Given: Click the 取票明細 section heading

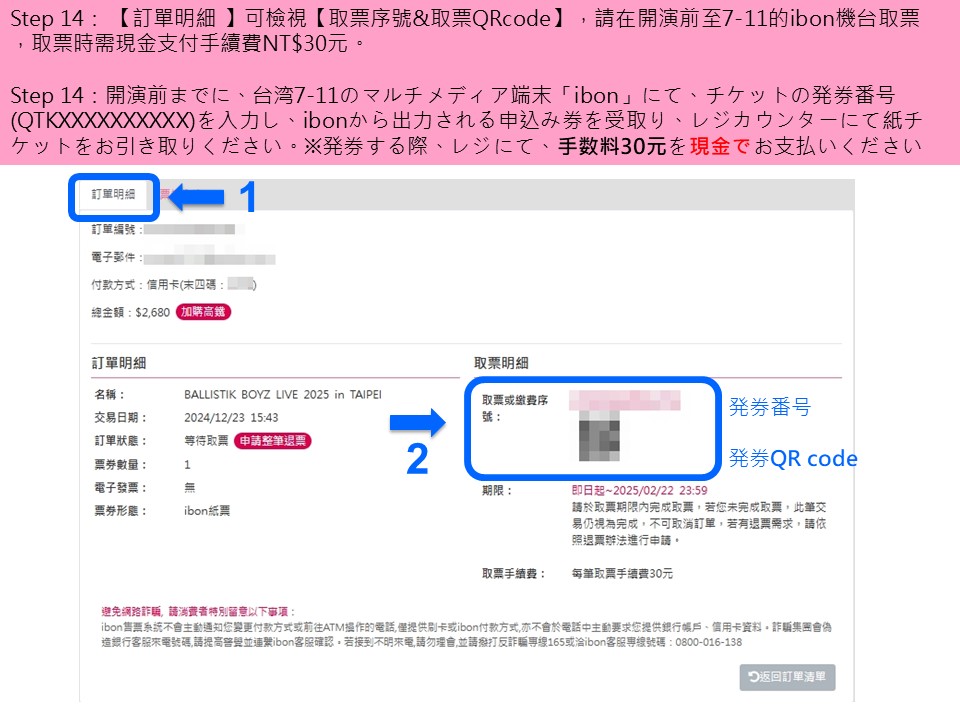Looking at the screenshot, I should click(501, 363).
